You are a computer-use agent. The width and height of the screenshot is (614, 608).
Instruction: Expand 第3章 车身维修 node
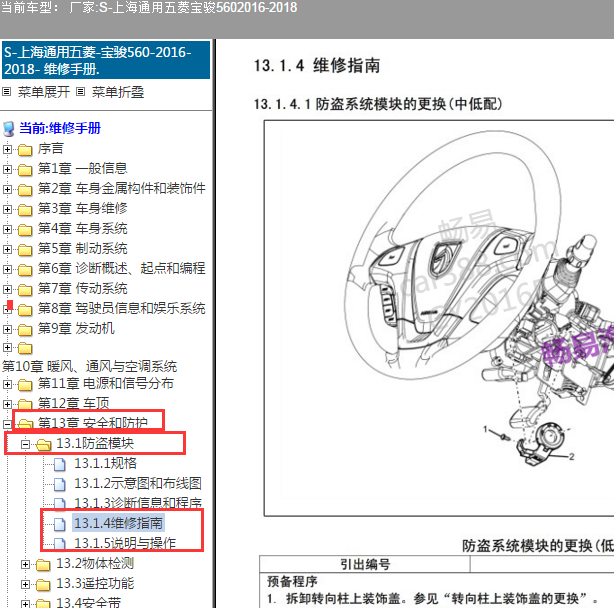coord(7,209)
